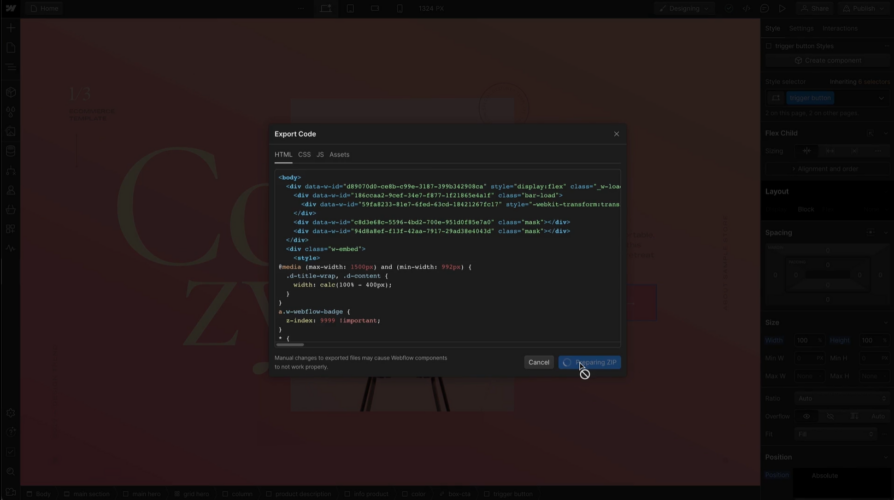Switch to the JS tab
The image size is (894, 500).
click(320, 155)
